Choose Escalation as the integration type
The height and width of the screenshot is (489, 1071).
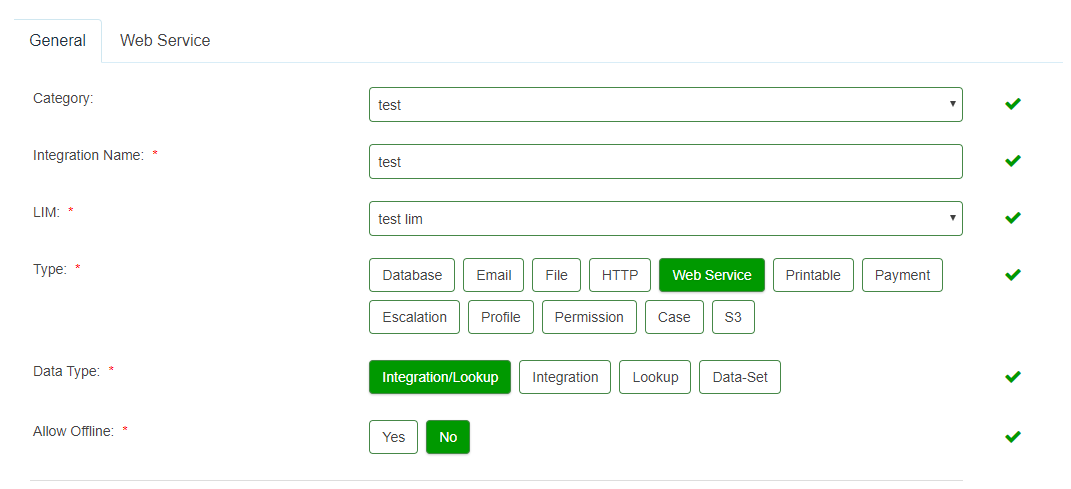[x=415, y=317]
